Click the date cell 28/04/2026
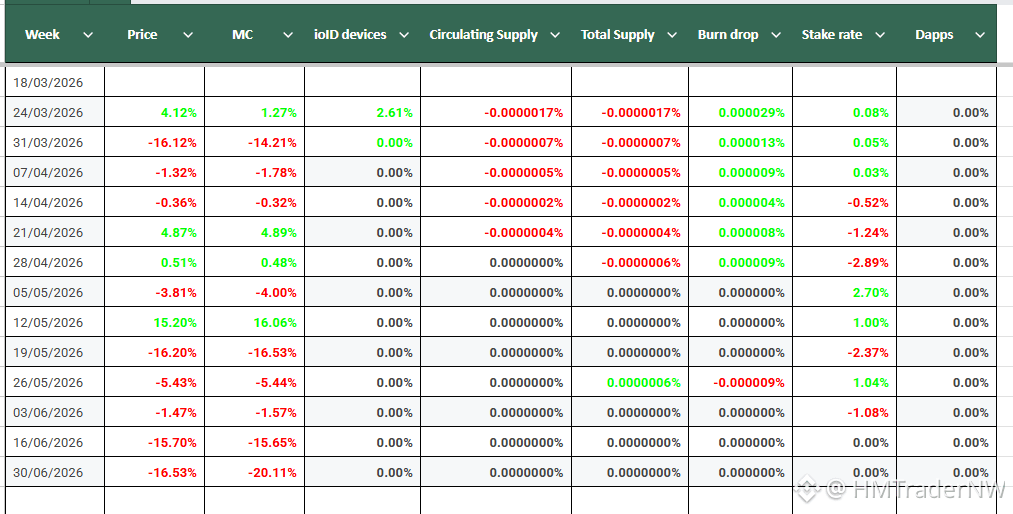 (x=55, y=262)
